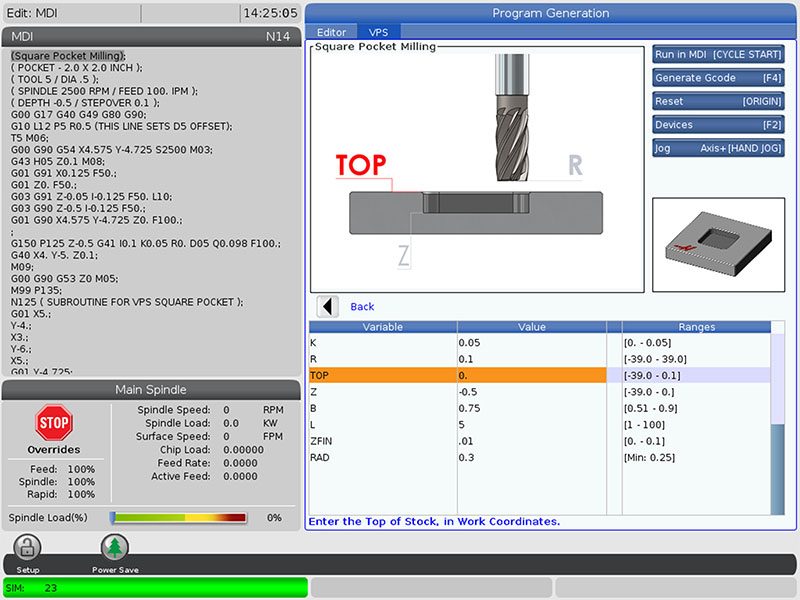Click the Back arrow icon

327,307
